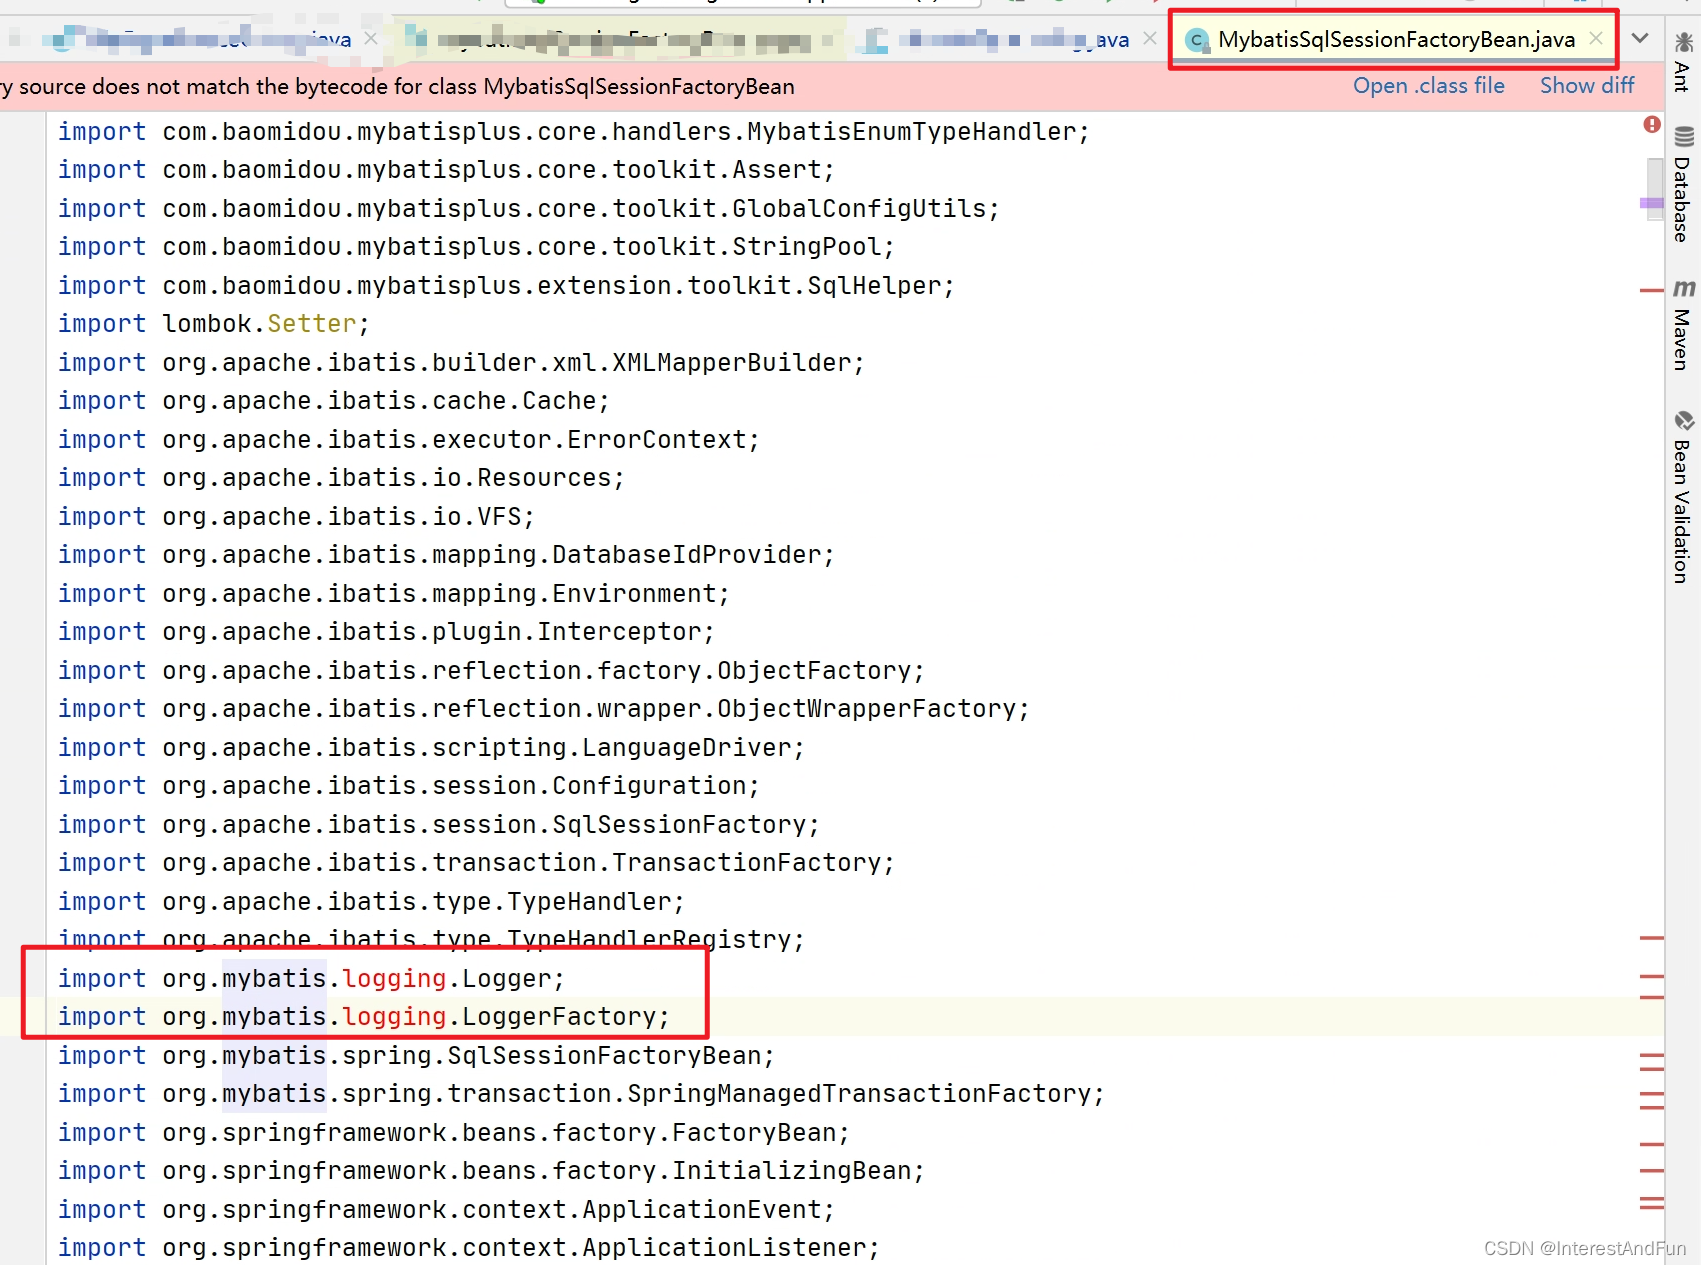Select the MybatisSqlSessionFactoryBean.java tab
The image size is (1701, 1265).
click(x=1394, y=39)
